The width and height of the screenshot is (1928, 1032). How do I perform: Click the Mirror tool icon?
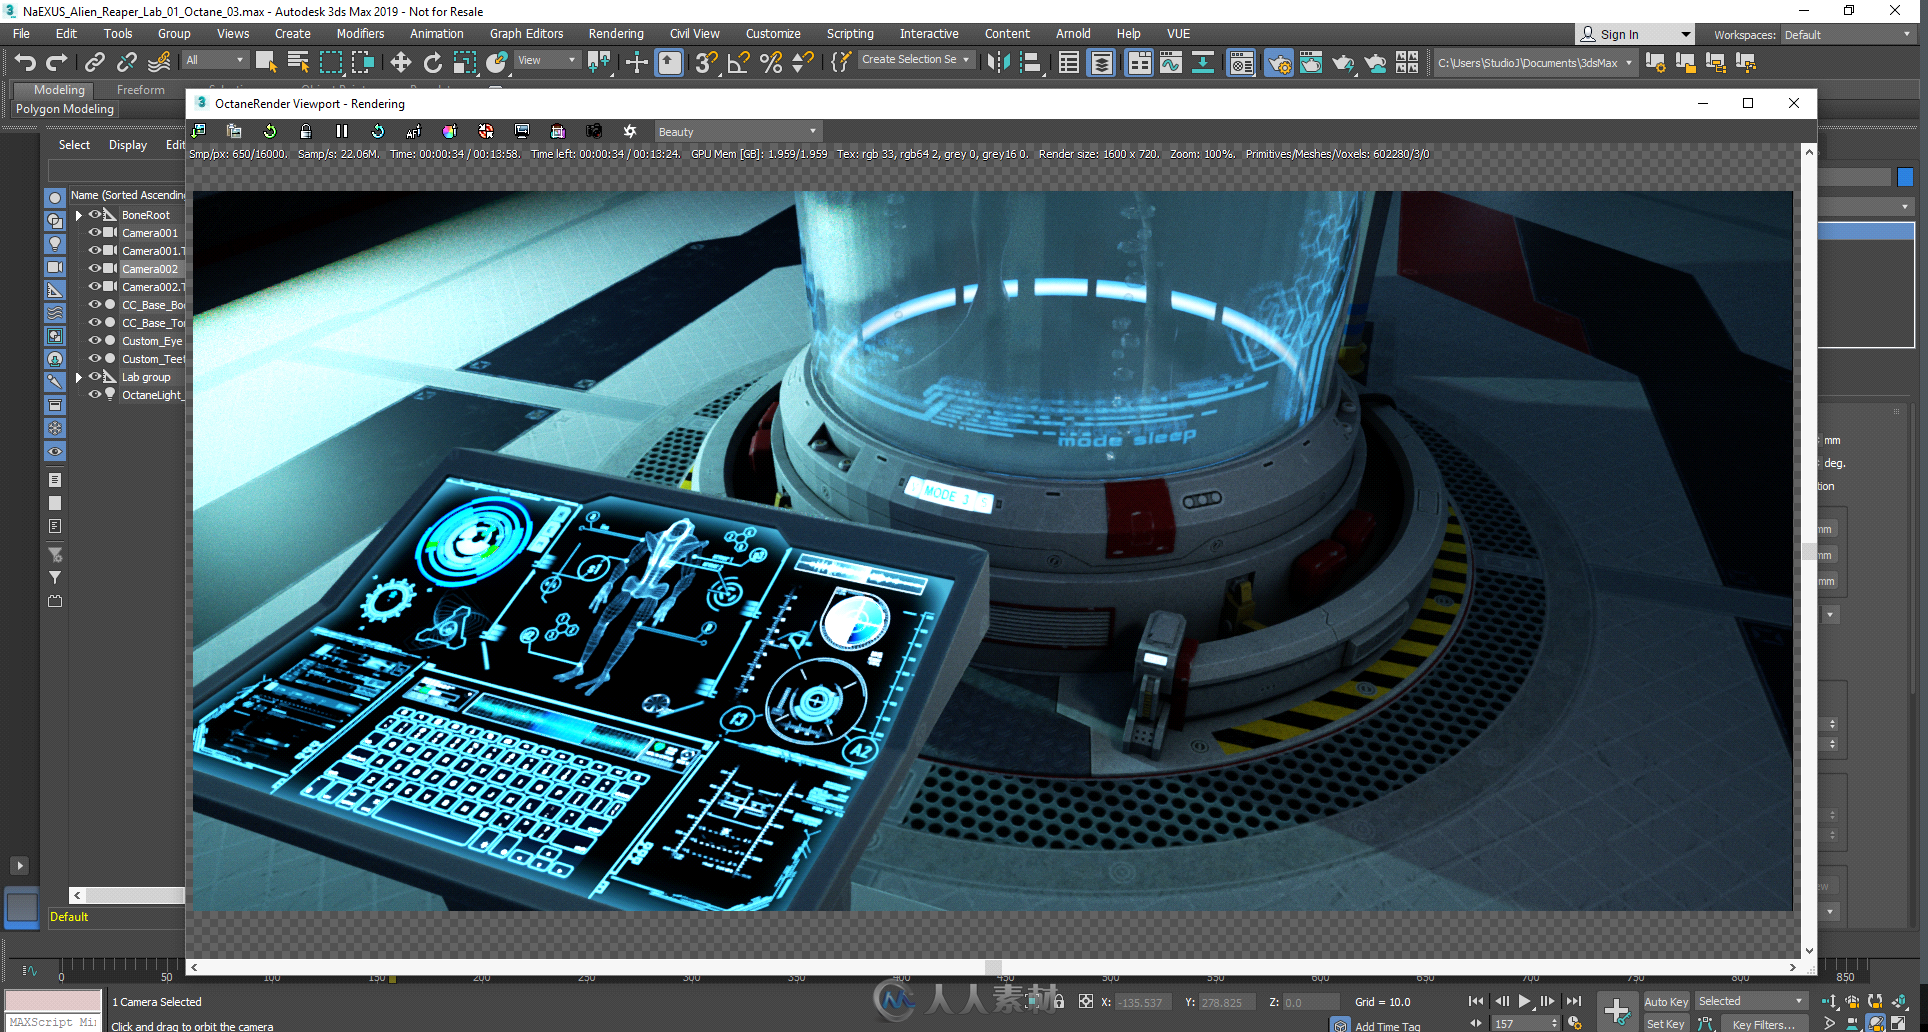(x=998, y=63)
